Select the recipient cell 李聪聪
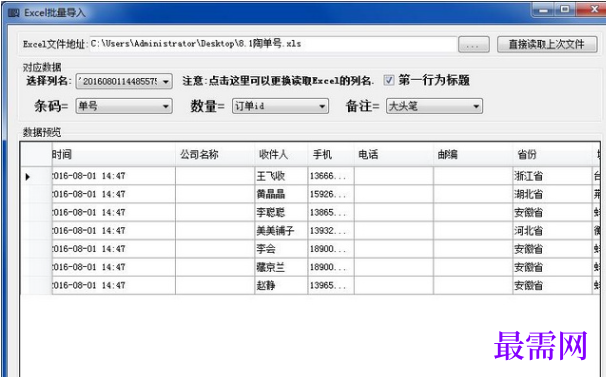This screenshot has height=377, width=606. (x=281, y=212)
